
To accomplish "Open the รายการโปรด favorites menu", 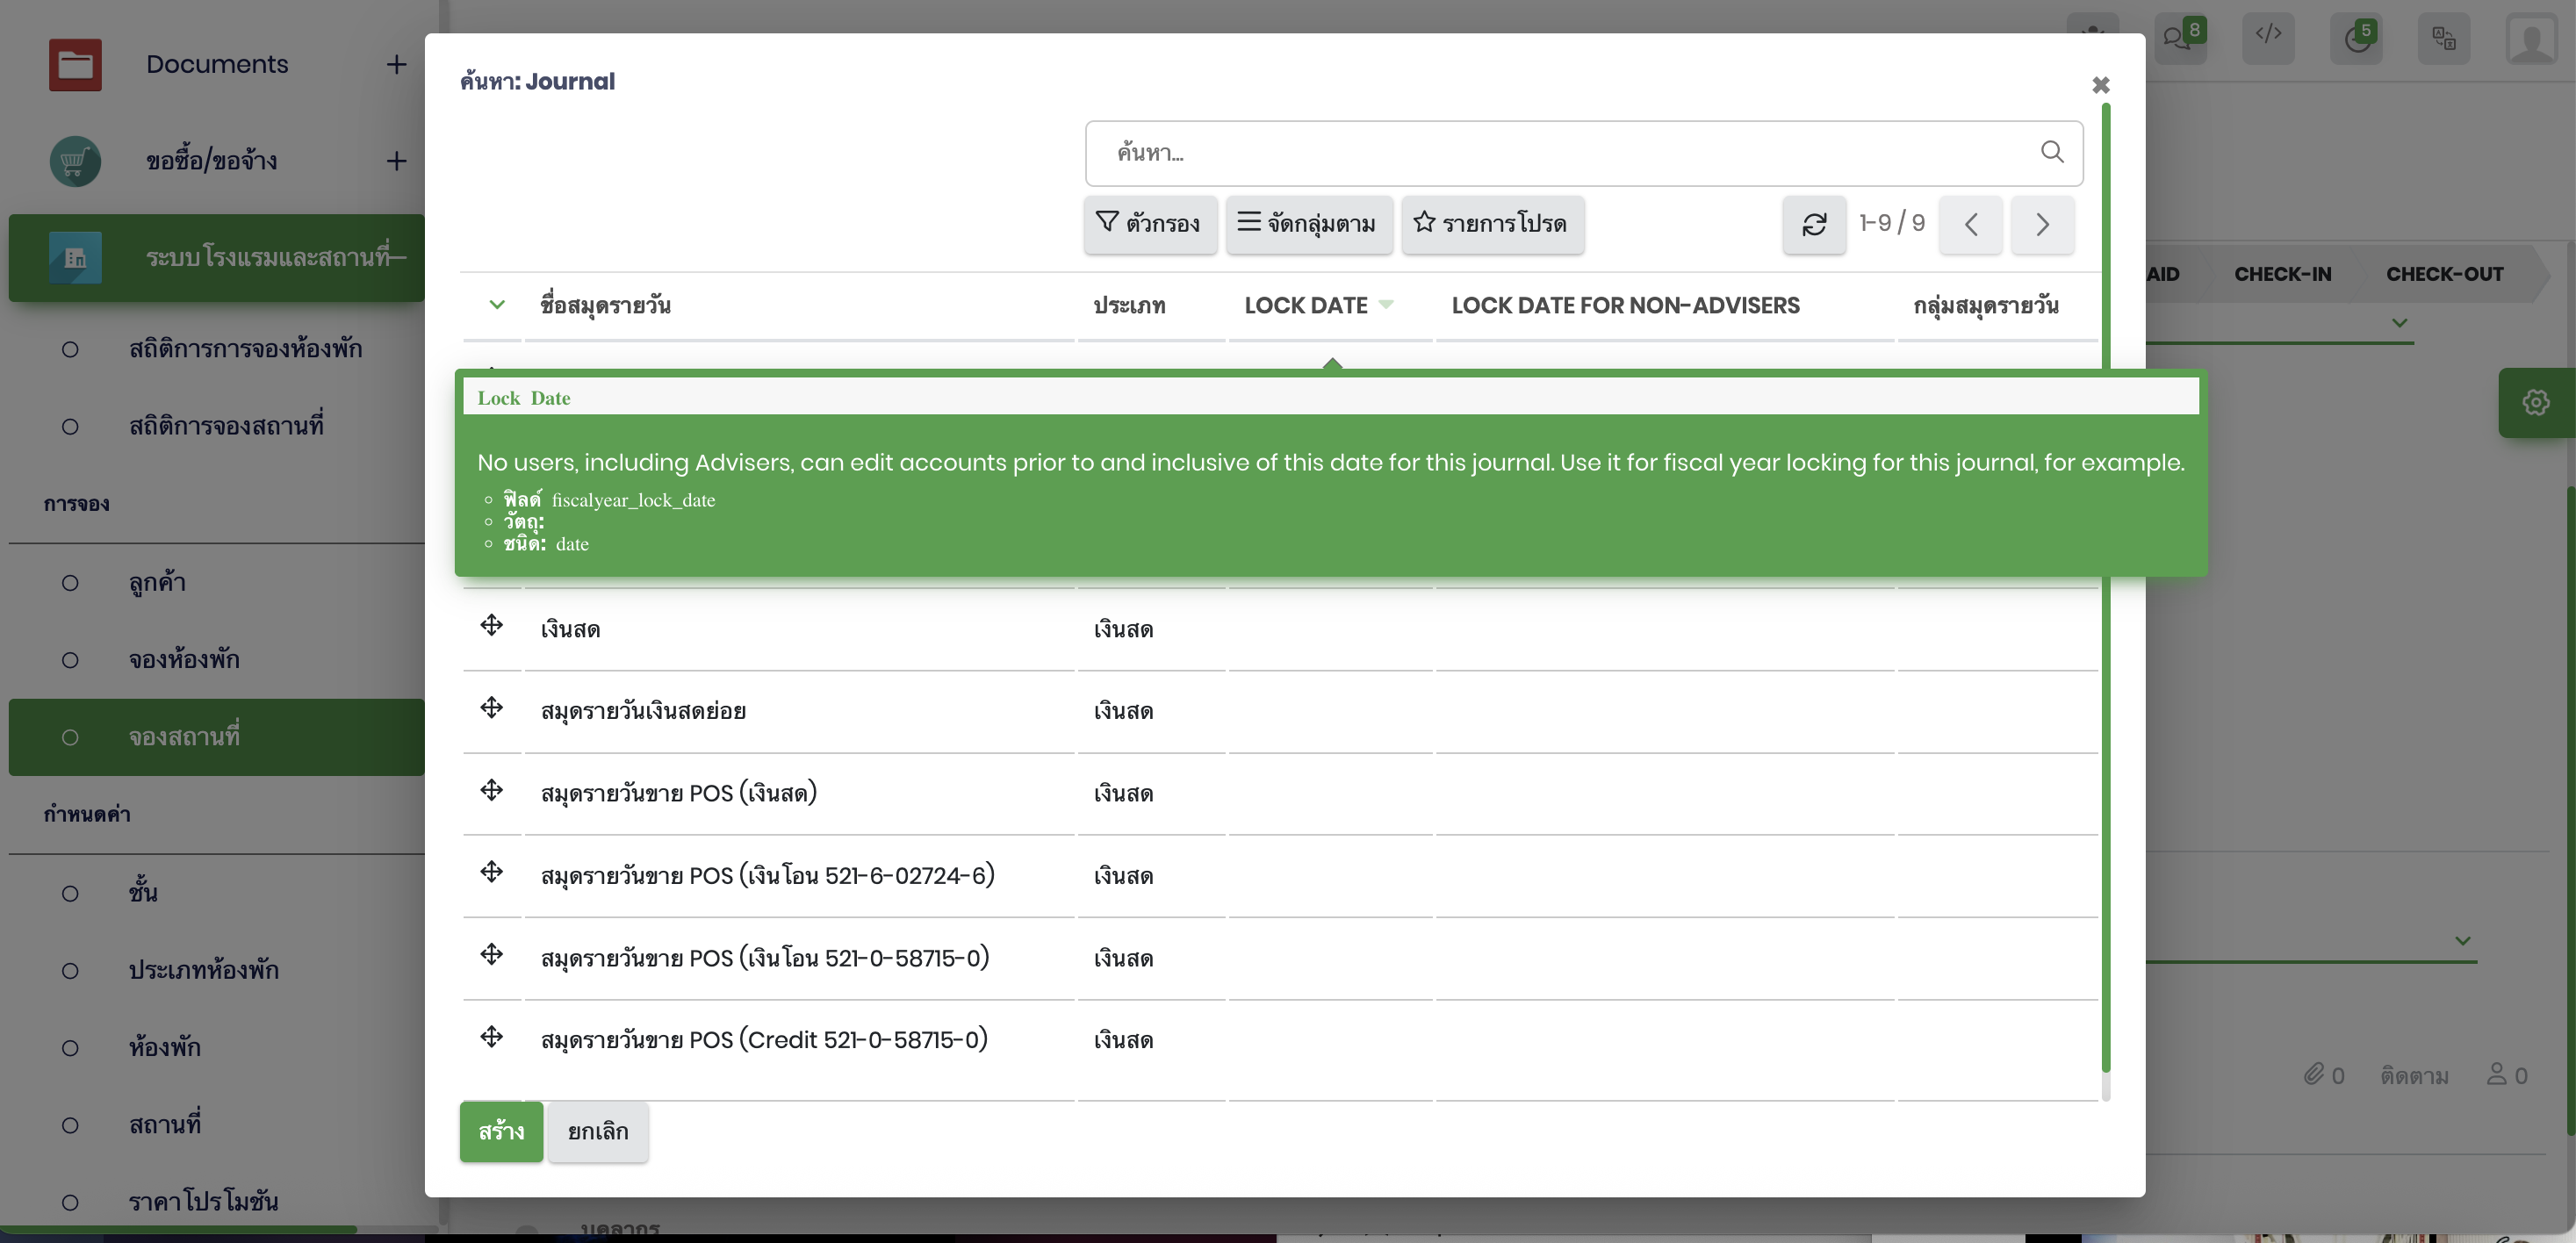I will click(x=1491, y=224).
